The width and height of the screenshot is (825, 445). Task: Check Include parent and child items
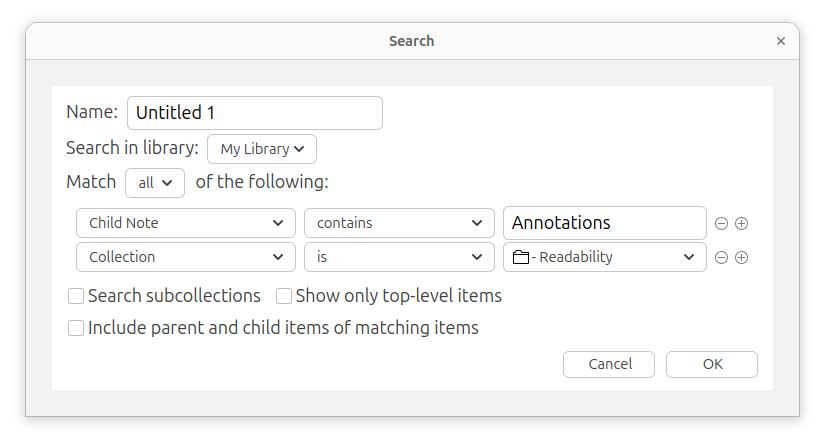(76, 328)
